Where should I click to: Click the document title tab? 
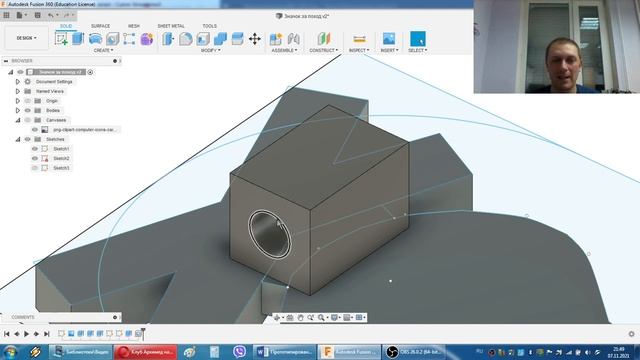[303, 16]
